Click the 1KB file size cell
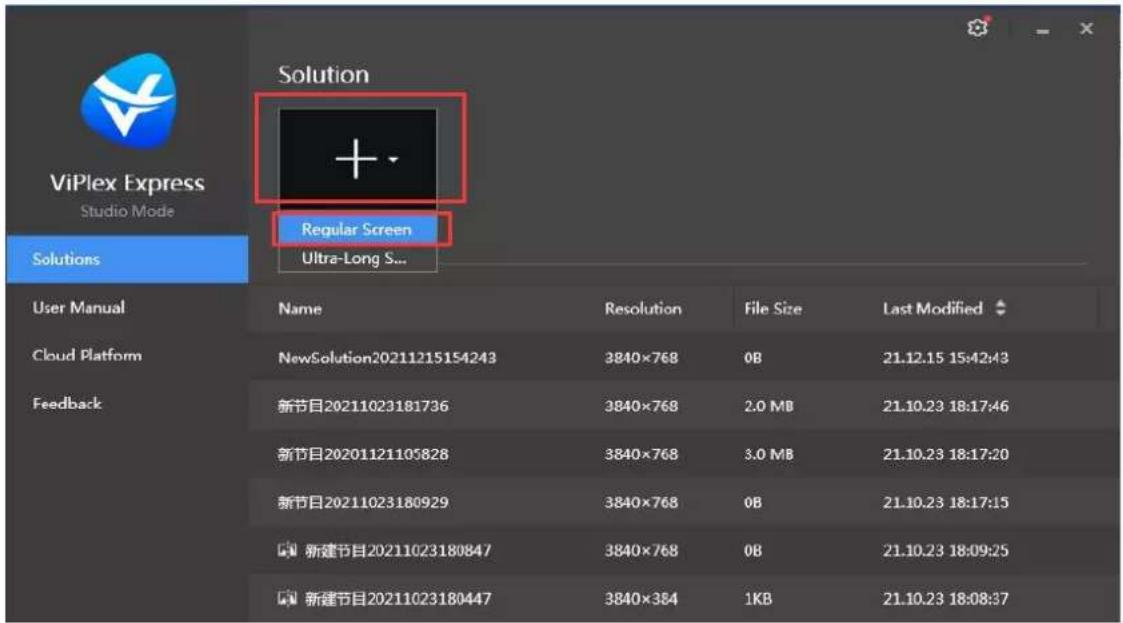Screen dimensions: 1123x623 pyautogui.click(x=758, y=599)
